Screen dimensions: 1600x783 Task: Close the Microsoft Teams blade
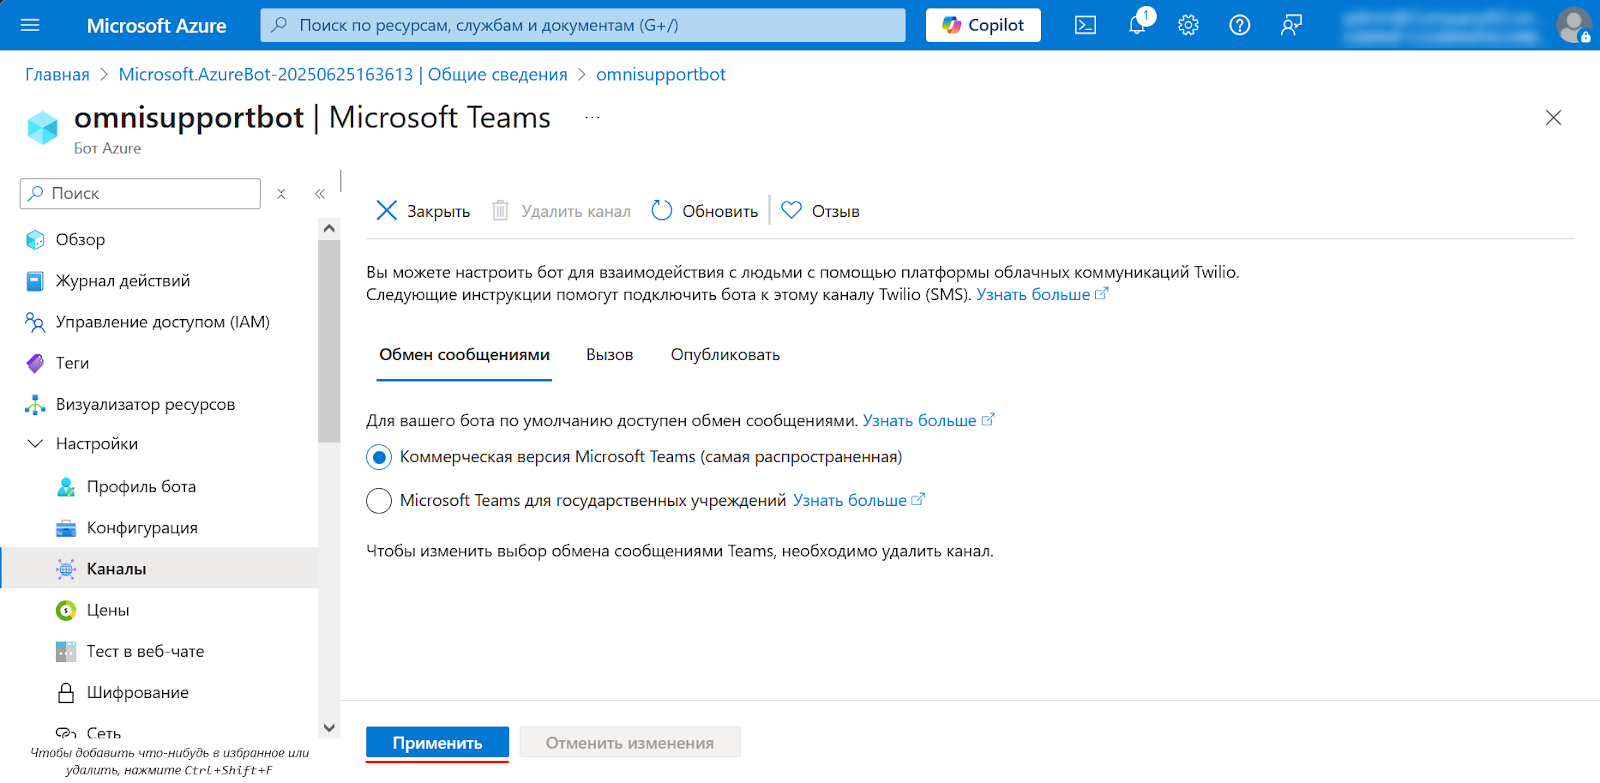pos(1553,118)
